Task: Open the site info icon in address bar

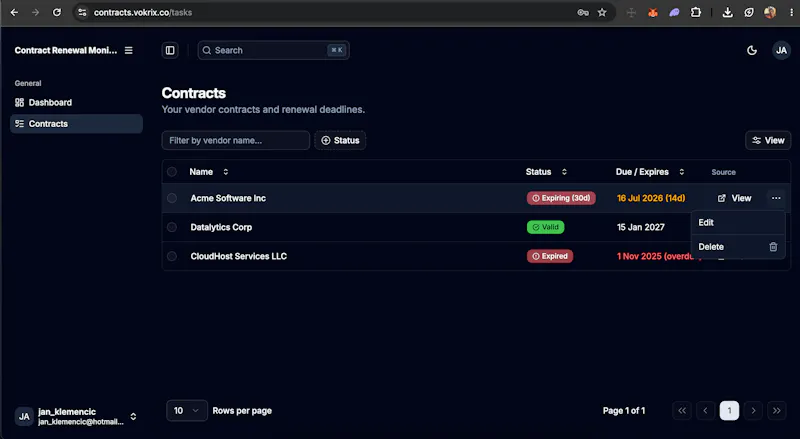Action: pyautogui.click(x=82, y=12)
